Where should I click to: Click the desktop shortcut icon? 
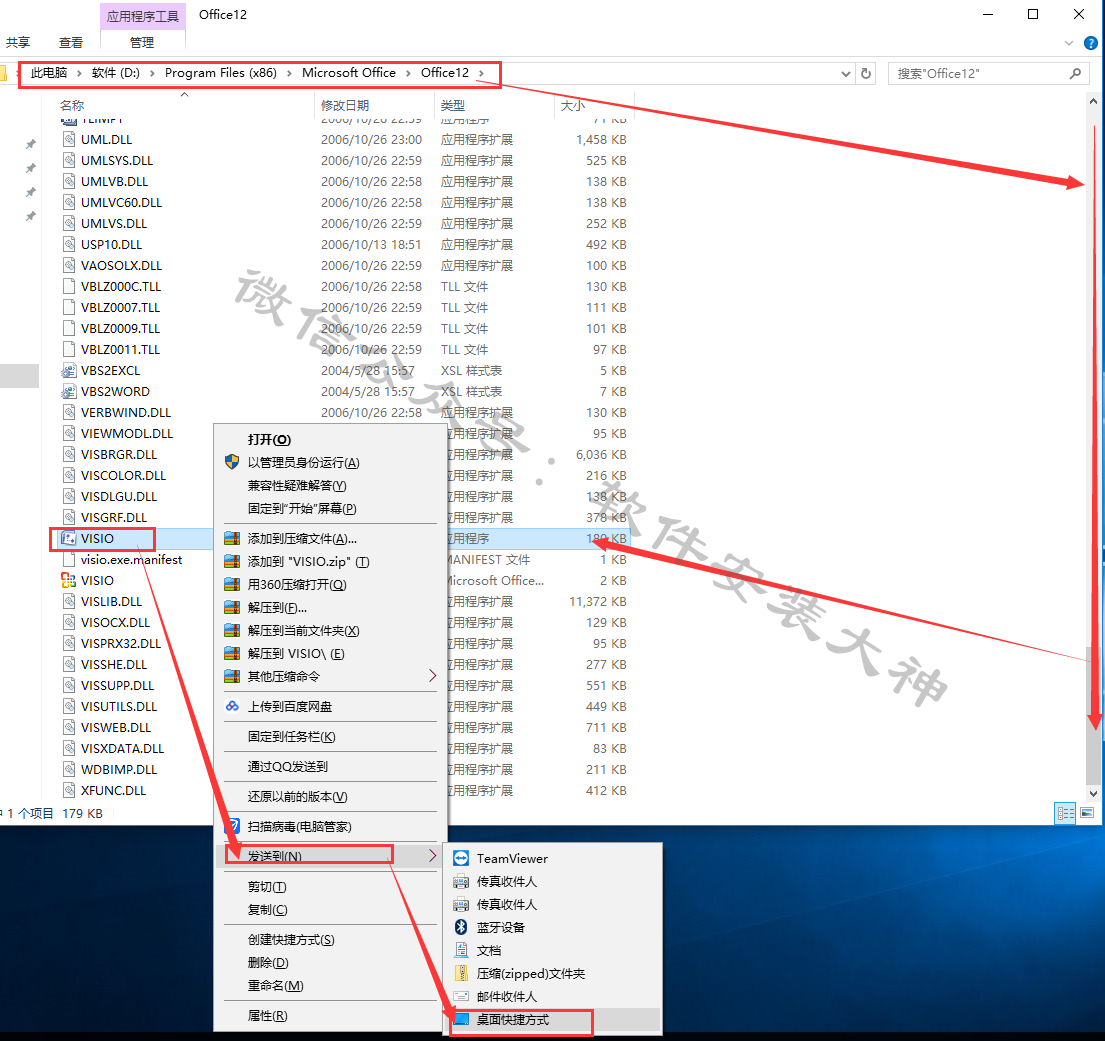(x=461, y=1019)
